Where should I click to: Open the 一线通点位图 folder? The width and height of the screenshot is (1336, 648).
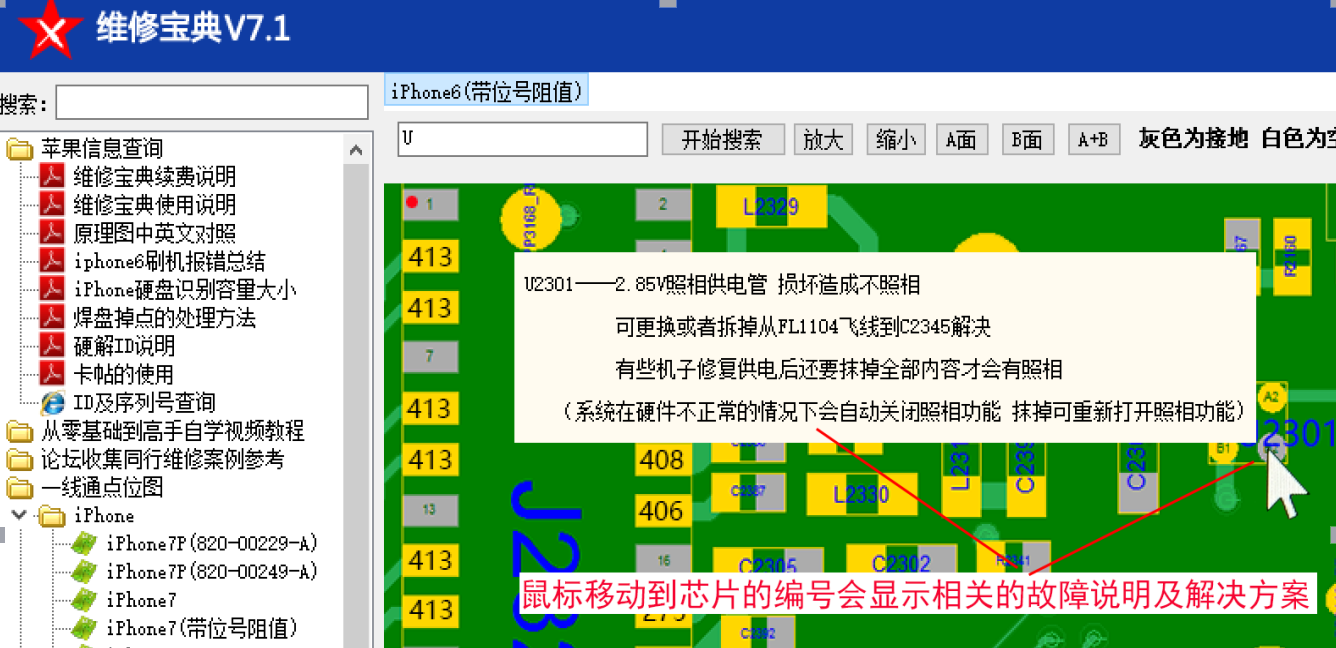101,488
